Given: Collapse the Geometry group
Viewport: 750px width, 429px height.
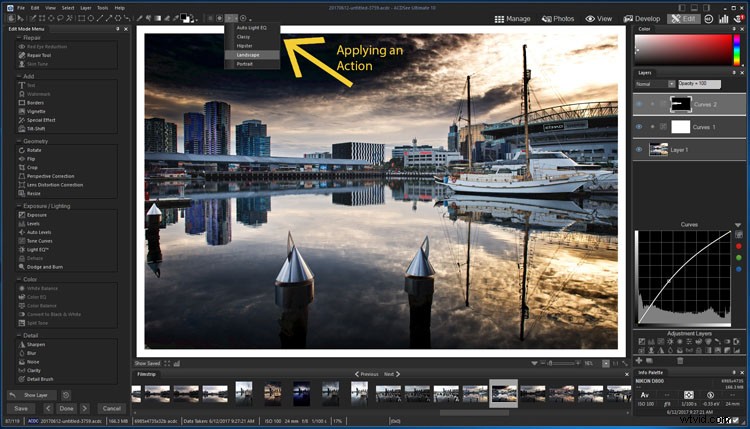Looking at the screenshot, I should [x=19, y=141].
